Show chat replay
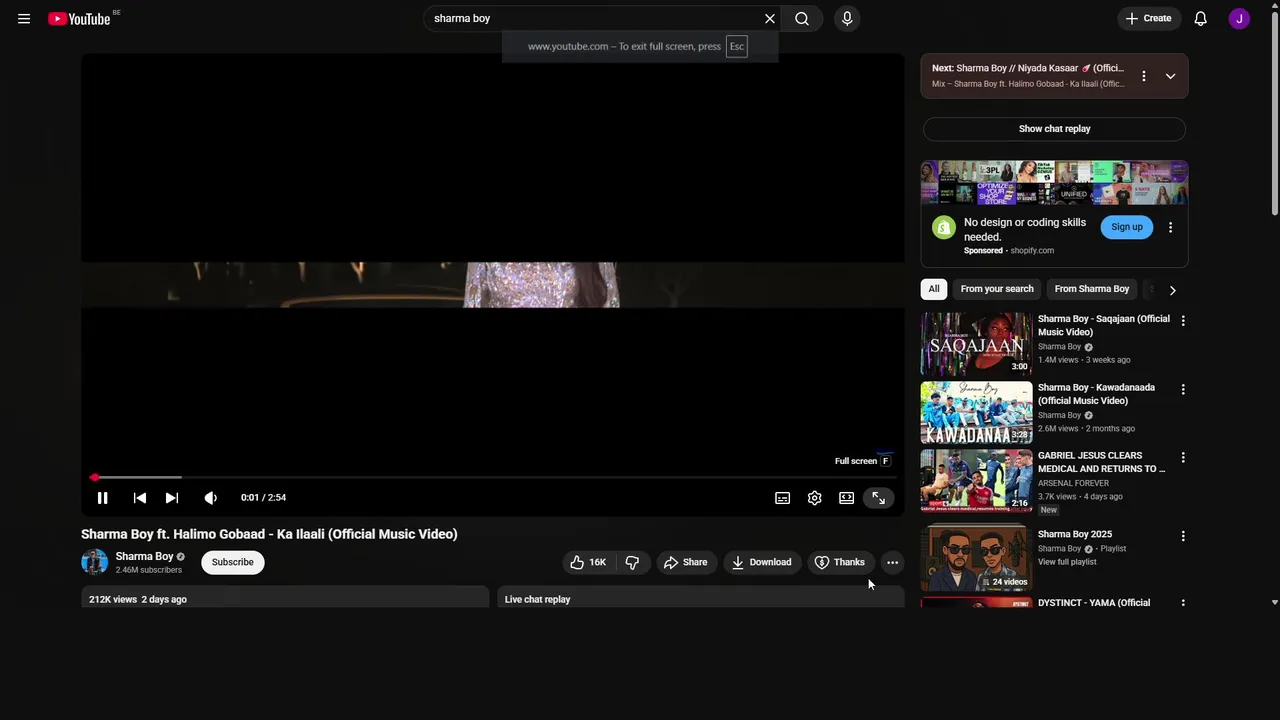The width and height of the screenshot is (1280, 720). [1055, 129]
